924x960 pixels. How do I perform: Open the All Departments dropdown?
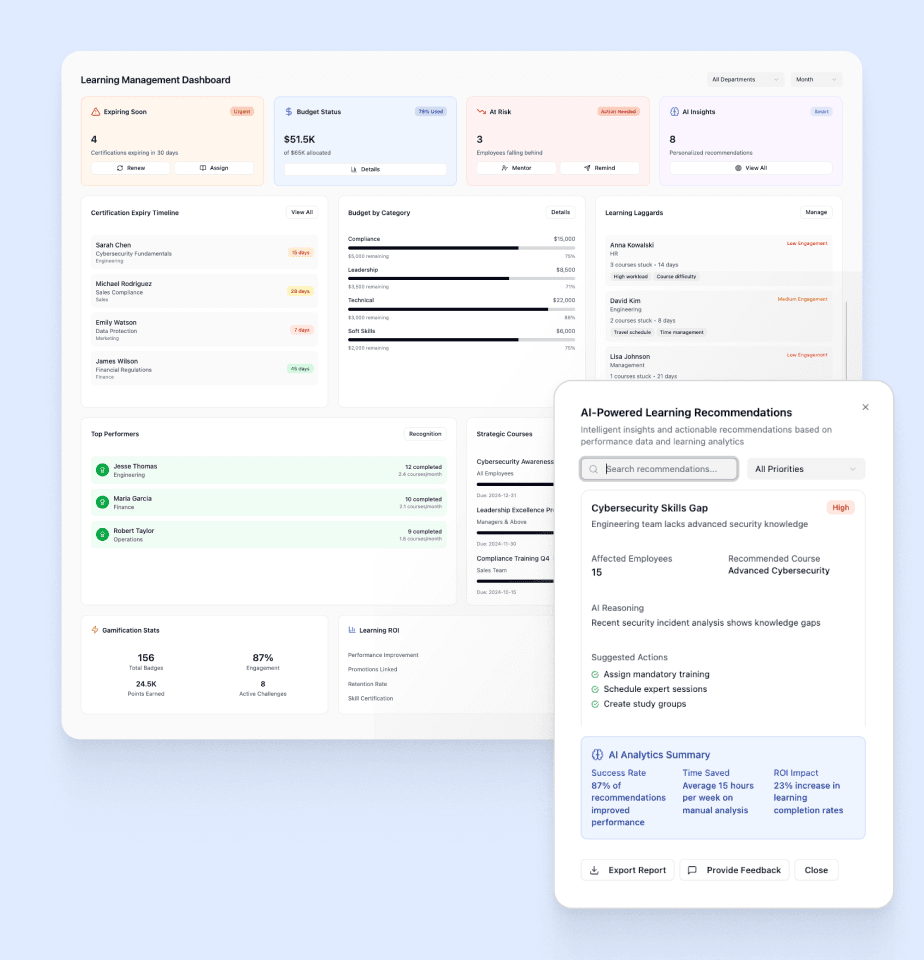click(x=745, y=80)
